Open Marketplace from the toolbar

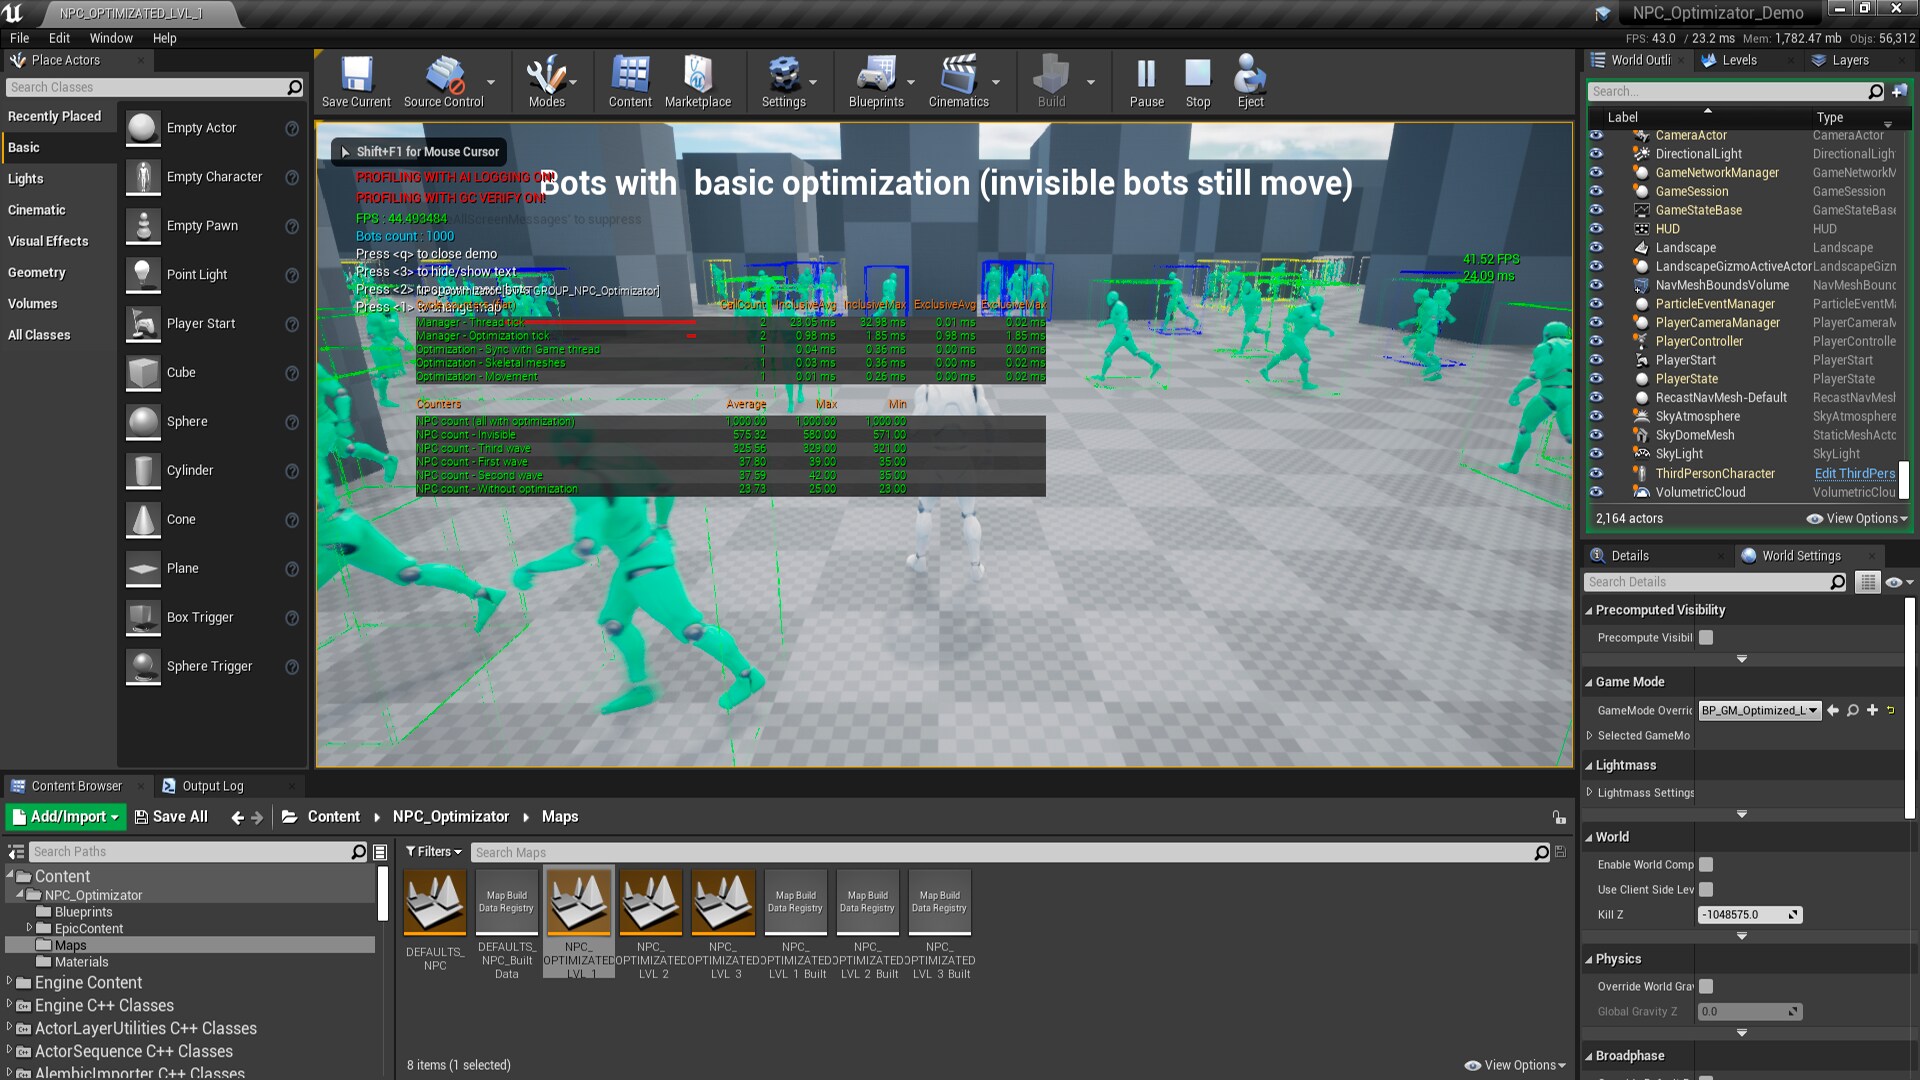point(697,80)
